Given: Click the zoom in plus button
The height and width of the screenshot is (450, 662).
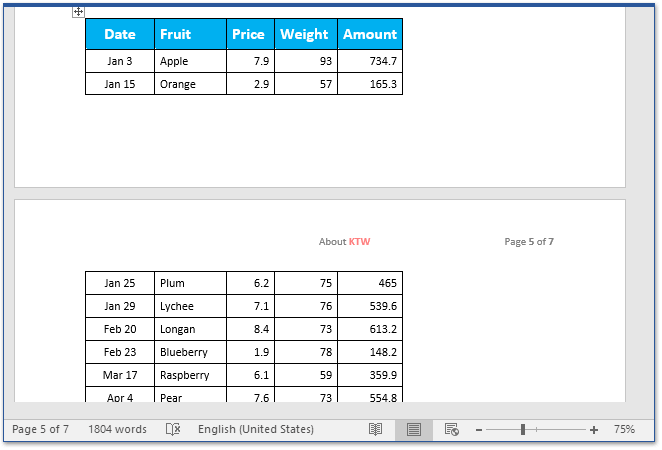Looking at the screenshot, I should (x=594, y=429).
